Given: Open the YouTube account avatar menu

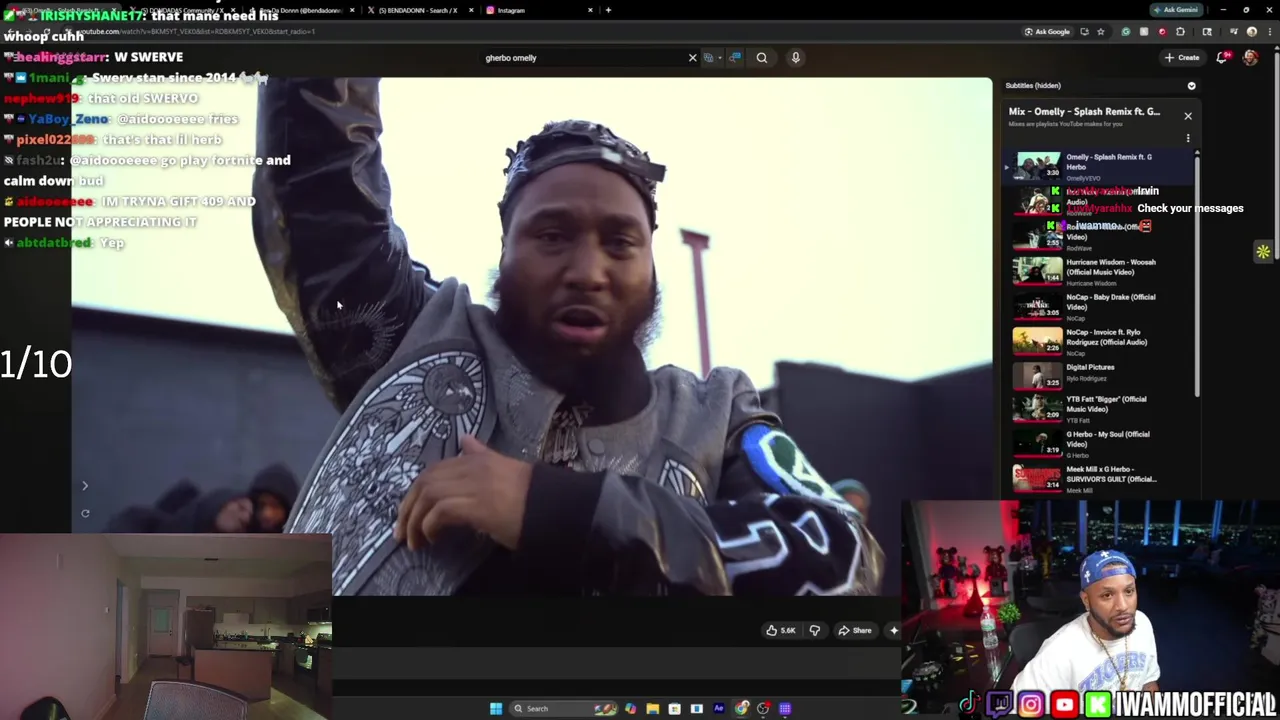Looking at the screenshot, I should point(1250,58).
